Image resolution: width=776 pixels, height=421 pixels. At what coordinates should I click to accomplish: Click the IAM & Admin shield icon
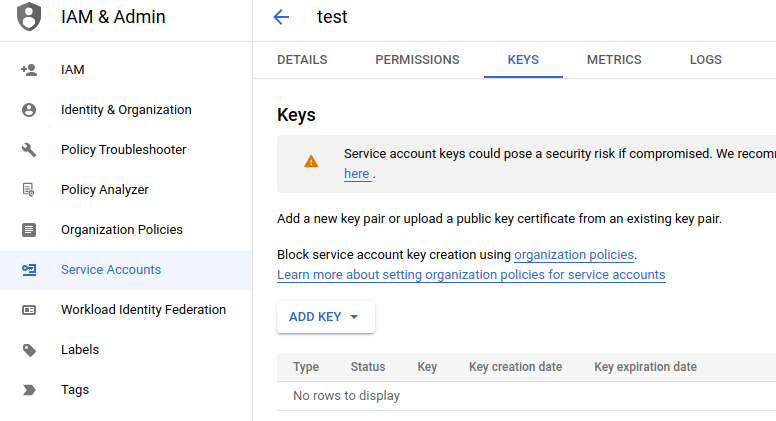coord(29,16)
